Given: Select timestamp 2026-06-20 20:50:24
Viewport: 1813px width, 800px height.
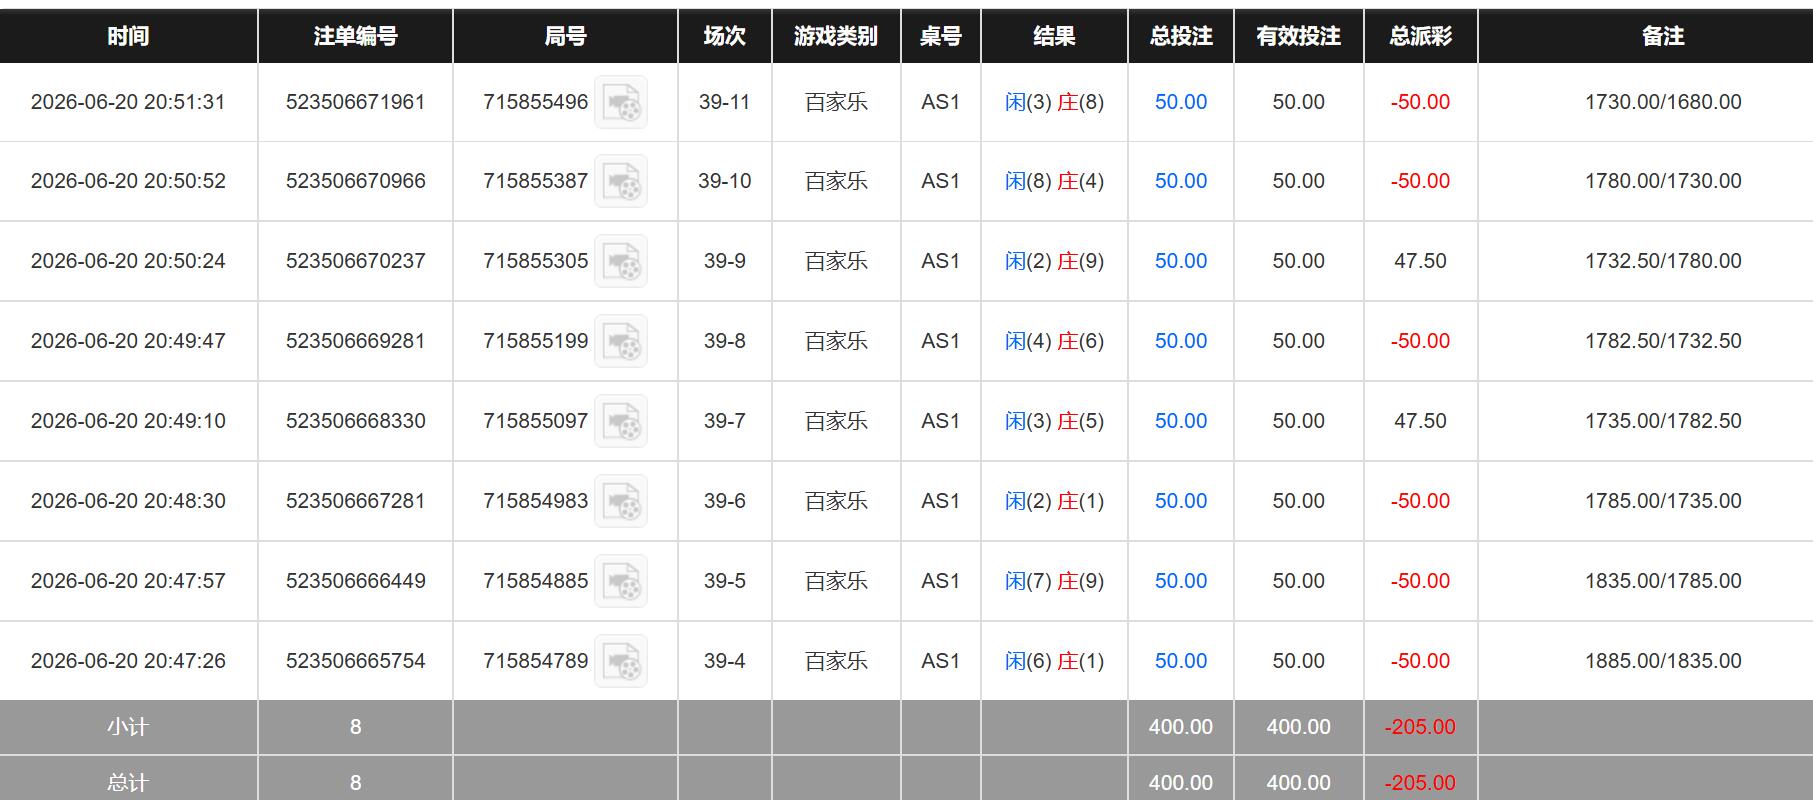Looking at the screenshot, I should [128, 261].
